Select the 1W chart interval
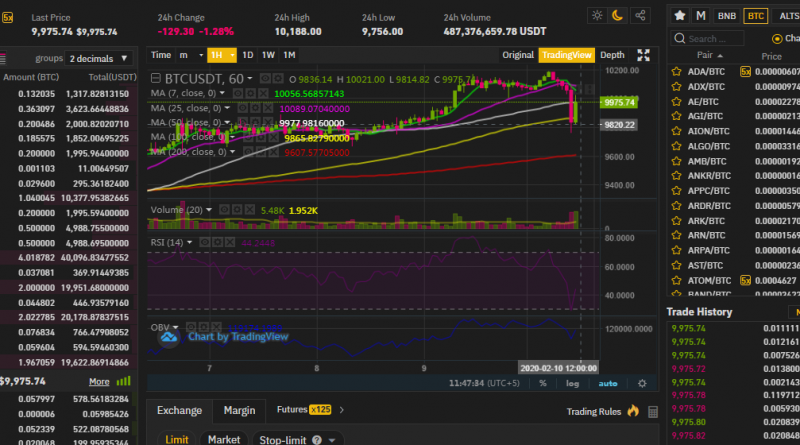Viewport: 800px width, 445px height. pos(268,55)
